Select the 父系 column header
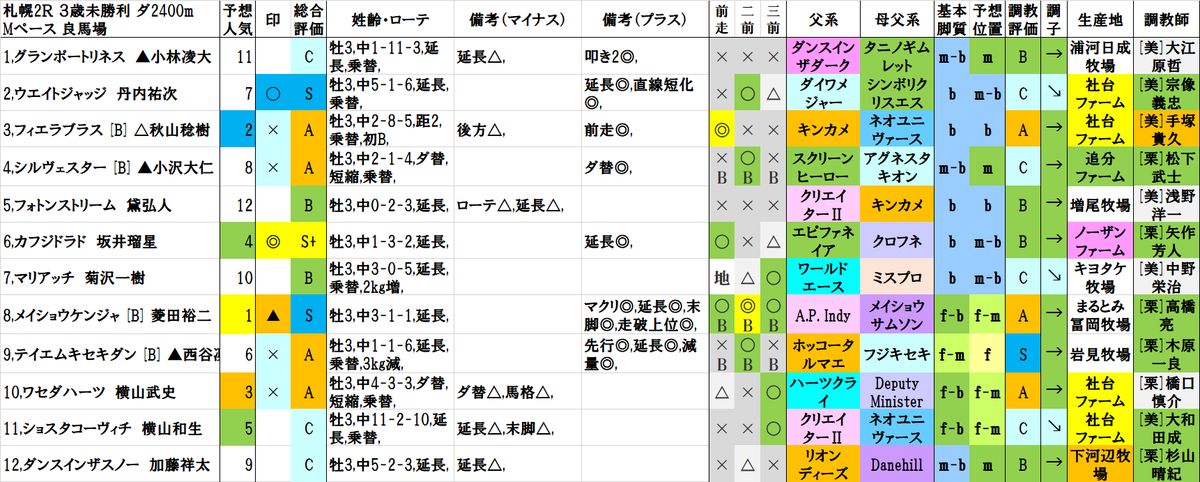This screenshot has height=482, width=1200. (x=821, y=19)
